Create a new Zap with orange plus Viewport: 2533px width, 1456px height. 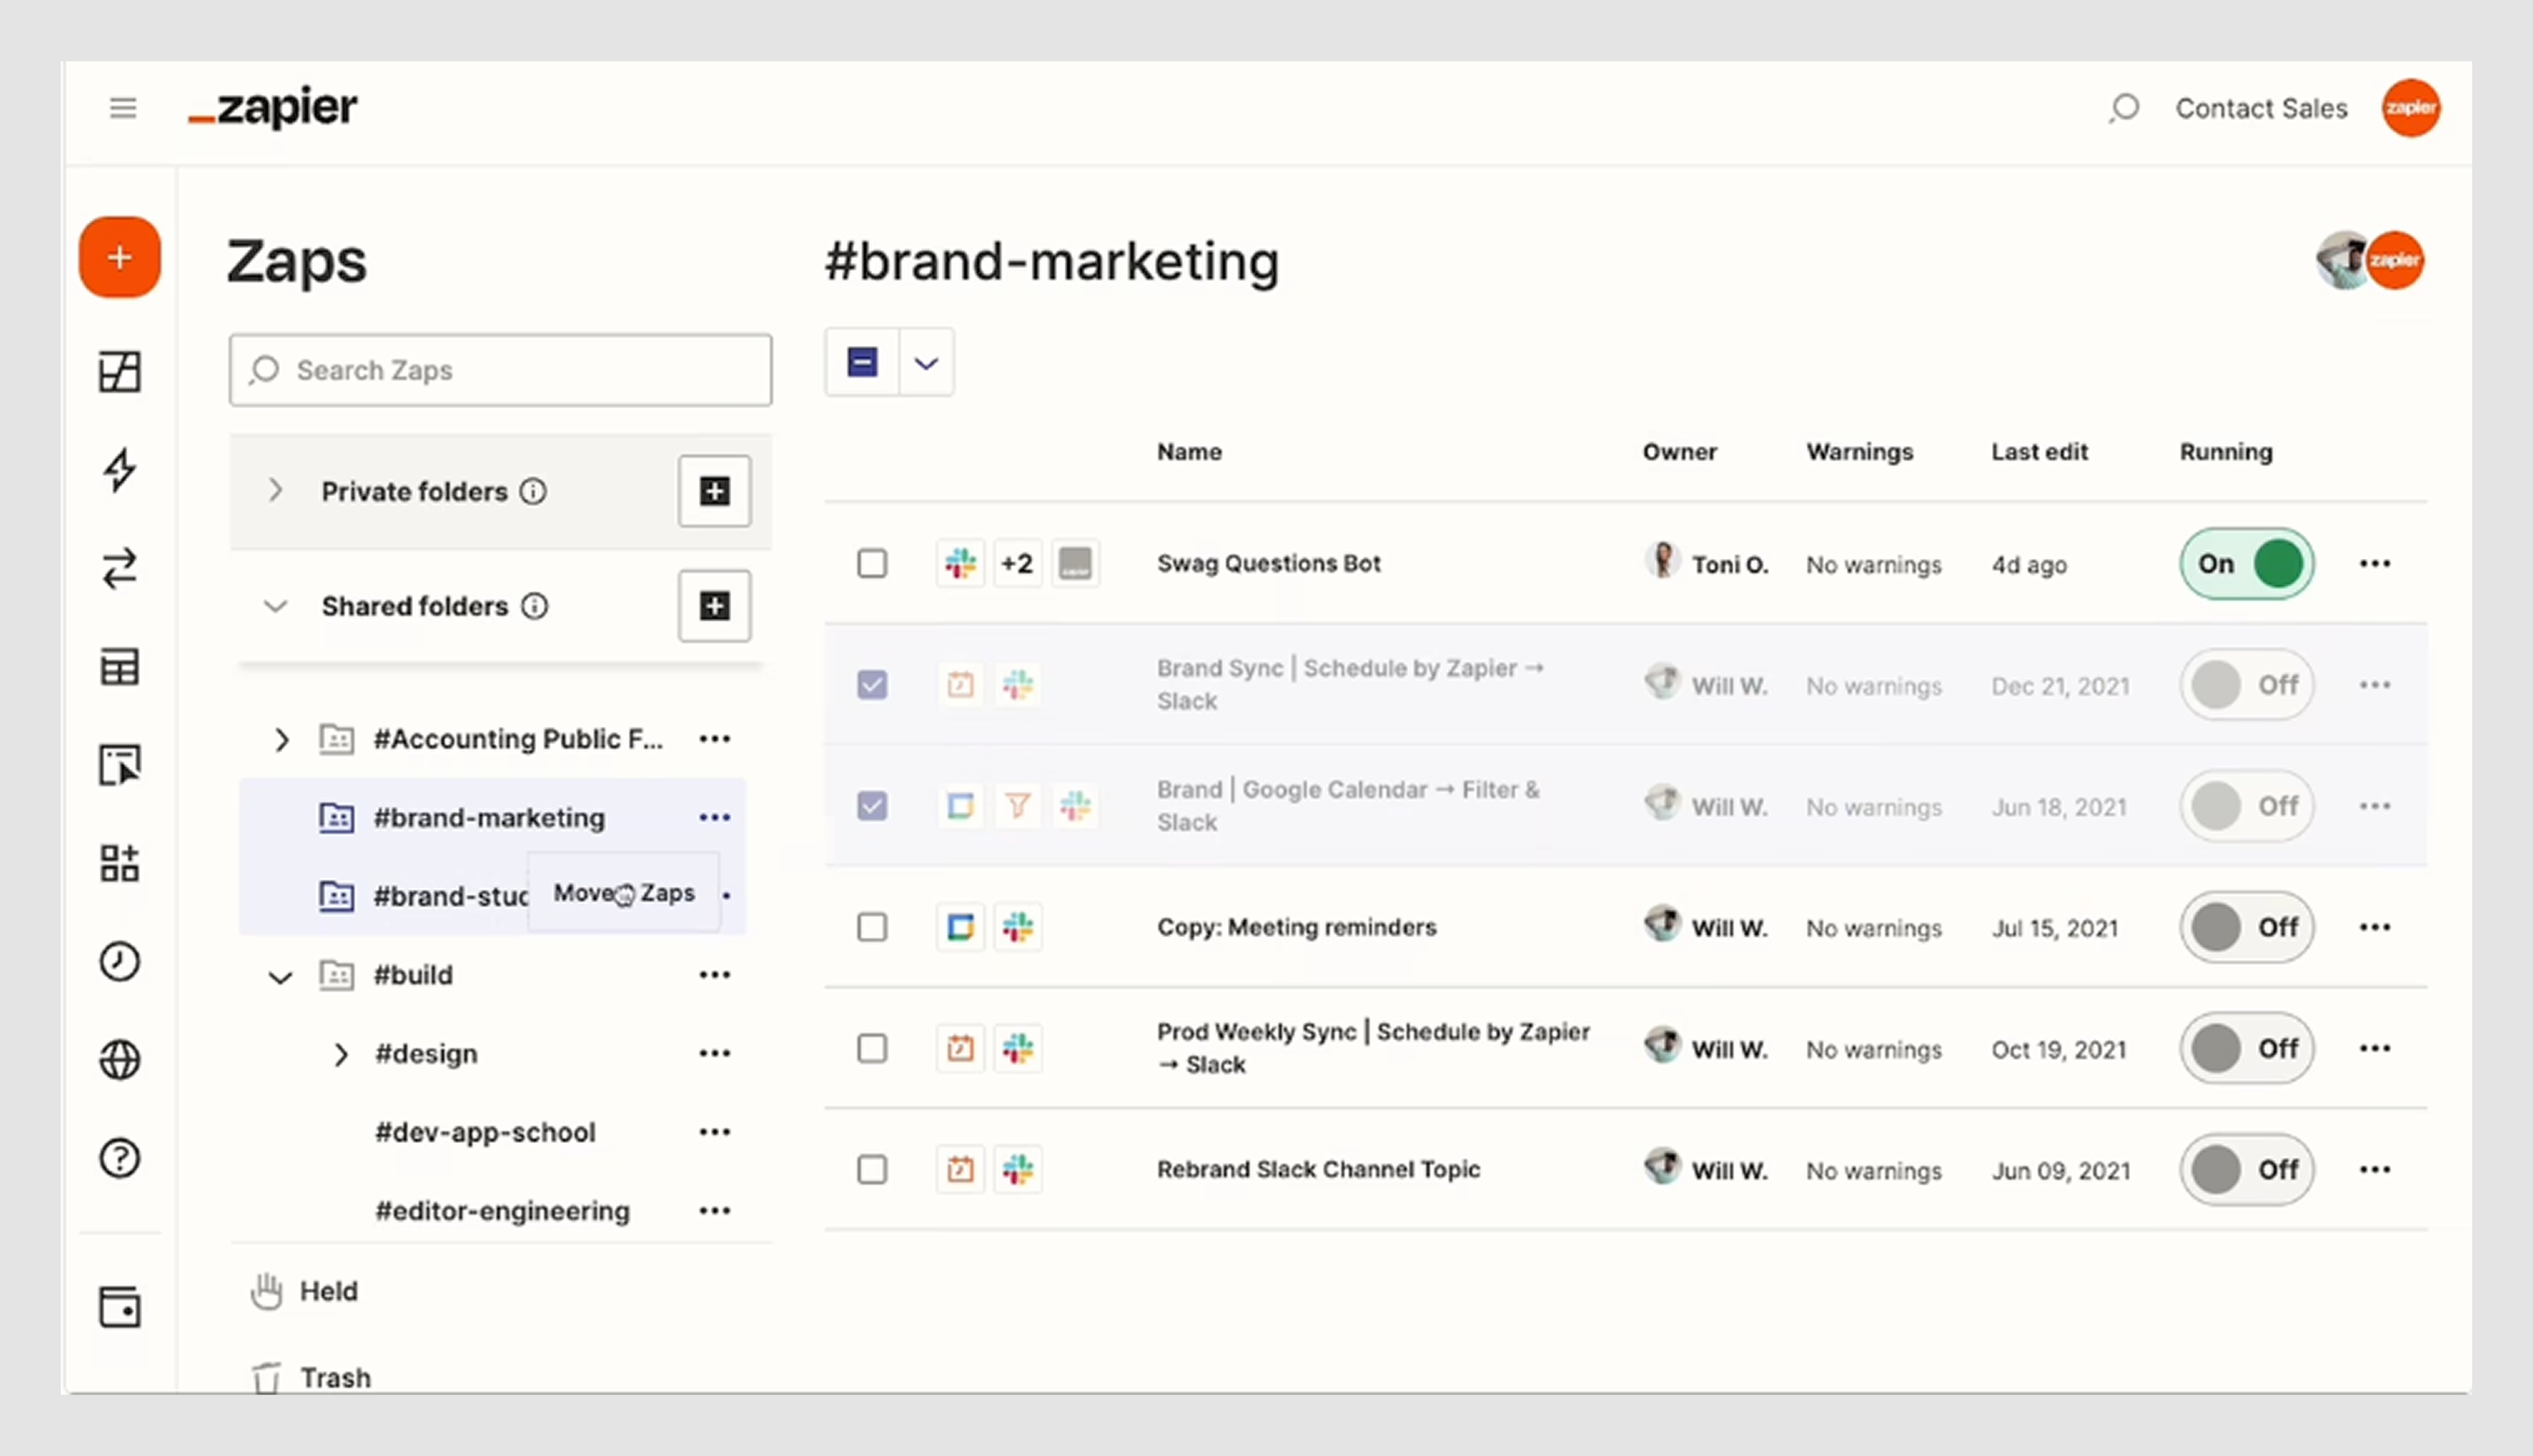[x=120, y=257]
